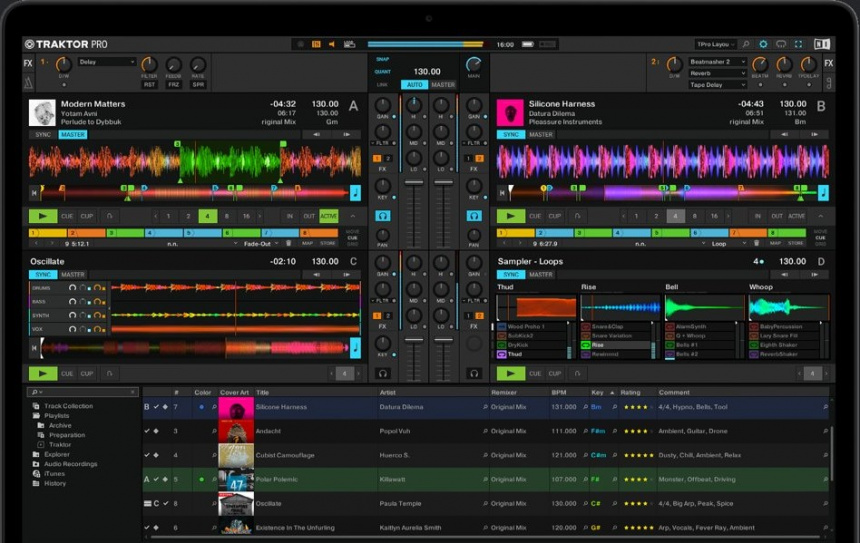Image resolution: width=860 pixels, height=543 pixels.
Task: Open the Reverb effect dropdown in FX2
Action: click(717, 73)
